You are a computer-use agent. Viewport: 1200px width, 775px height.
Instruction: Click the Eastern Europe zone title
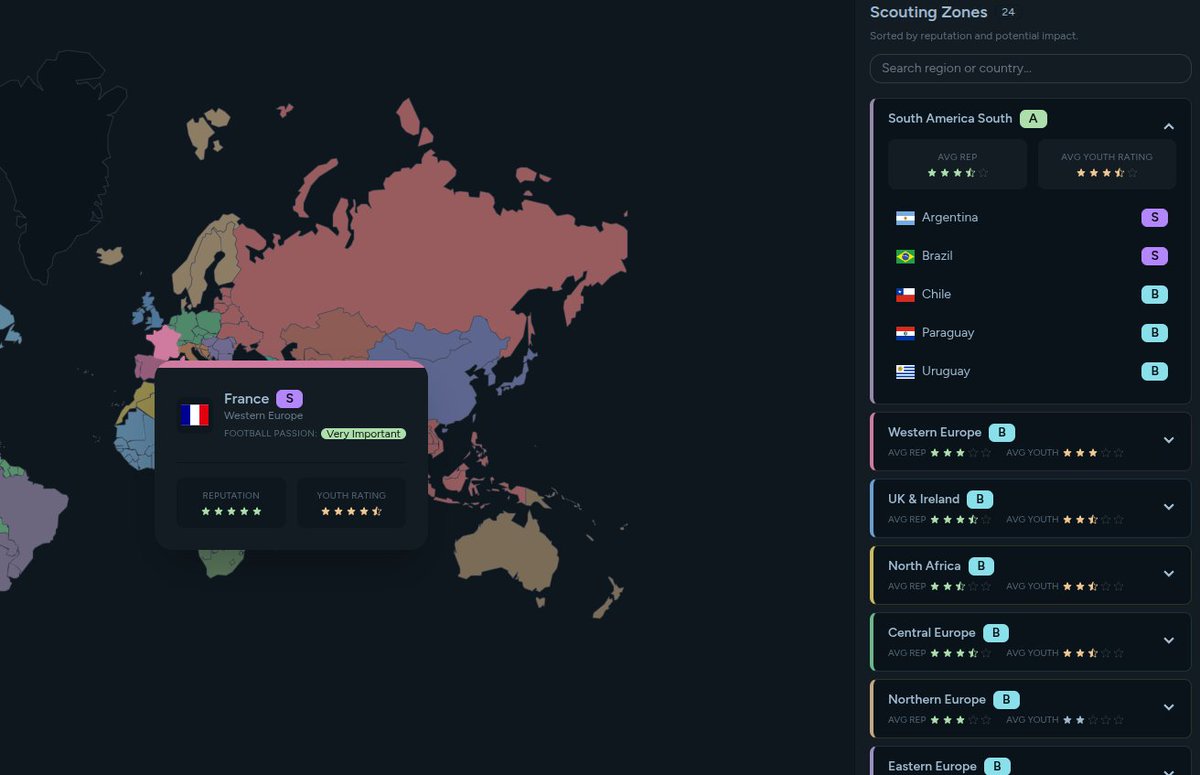coord(932,767)
